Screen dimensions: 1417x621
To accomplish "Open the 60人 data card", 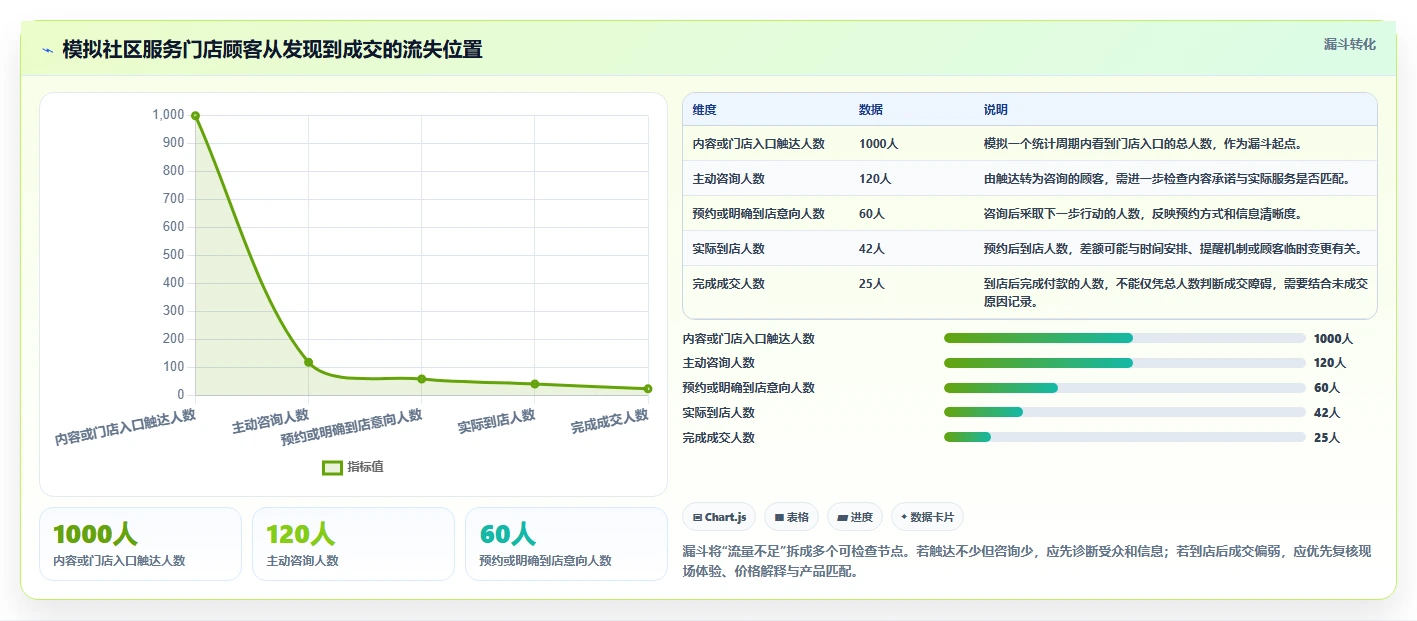I will pos(566,544).
